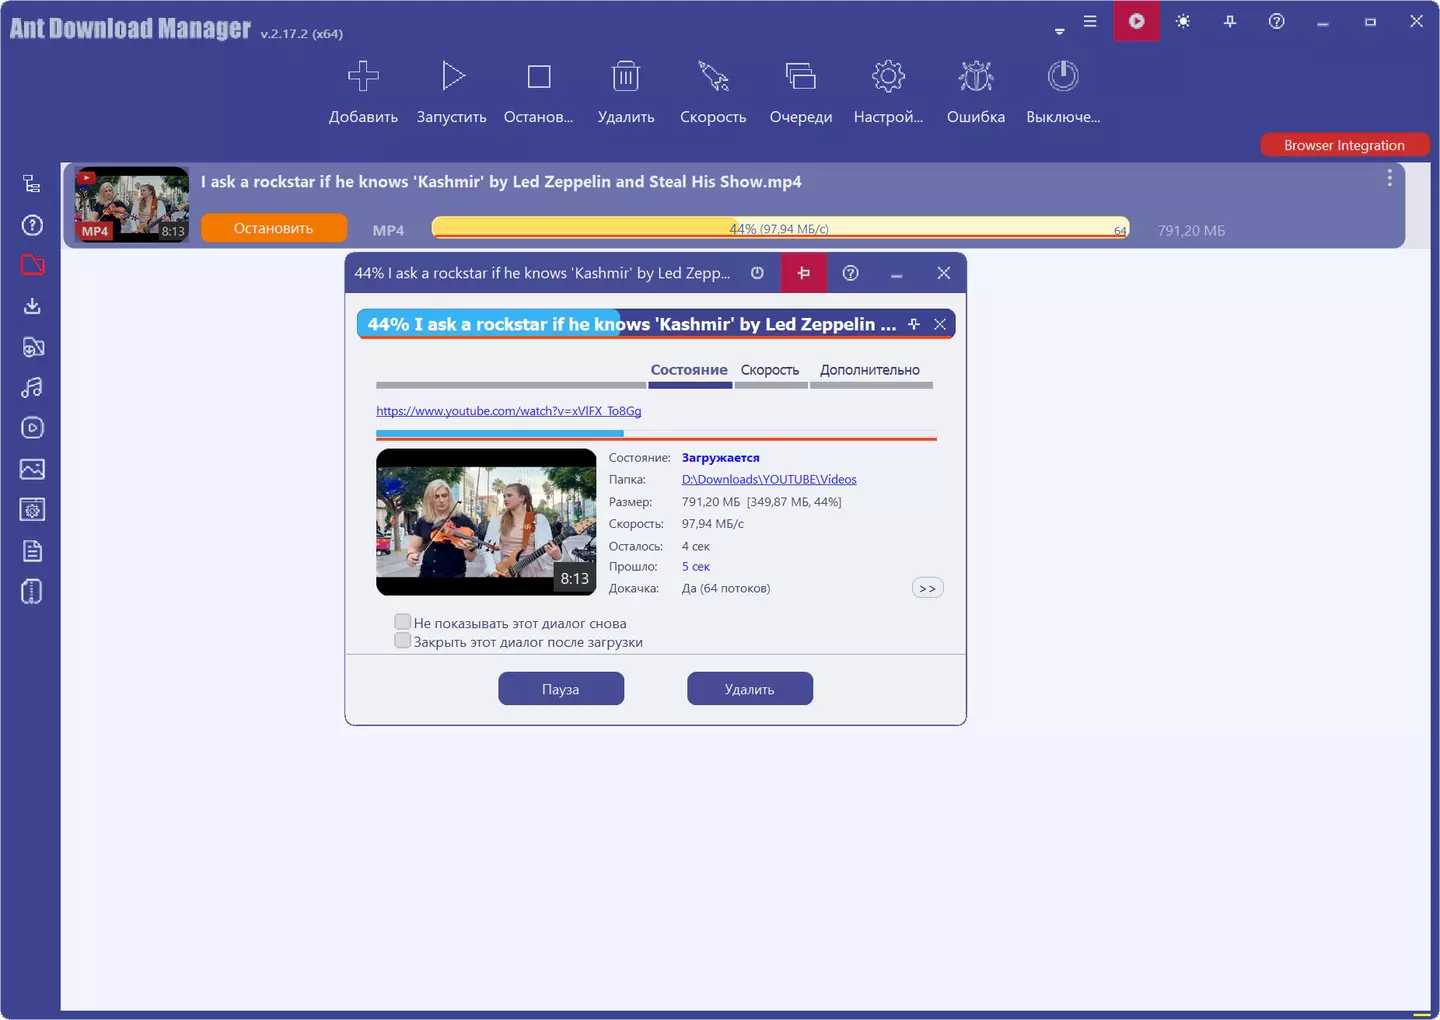1440x1020 pixels.
Task: Open the small dropdown arrow in the title bar
Action: (1059, 32)
